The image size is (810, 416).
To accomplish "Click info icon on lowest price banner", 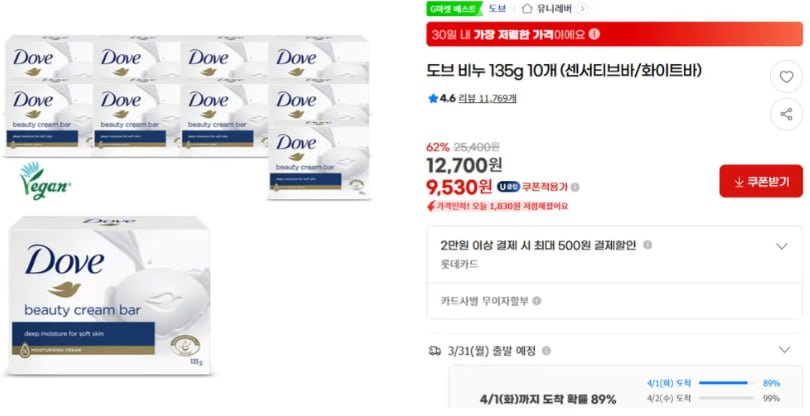I will pos(594,34).
